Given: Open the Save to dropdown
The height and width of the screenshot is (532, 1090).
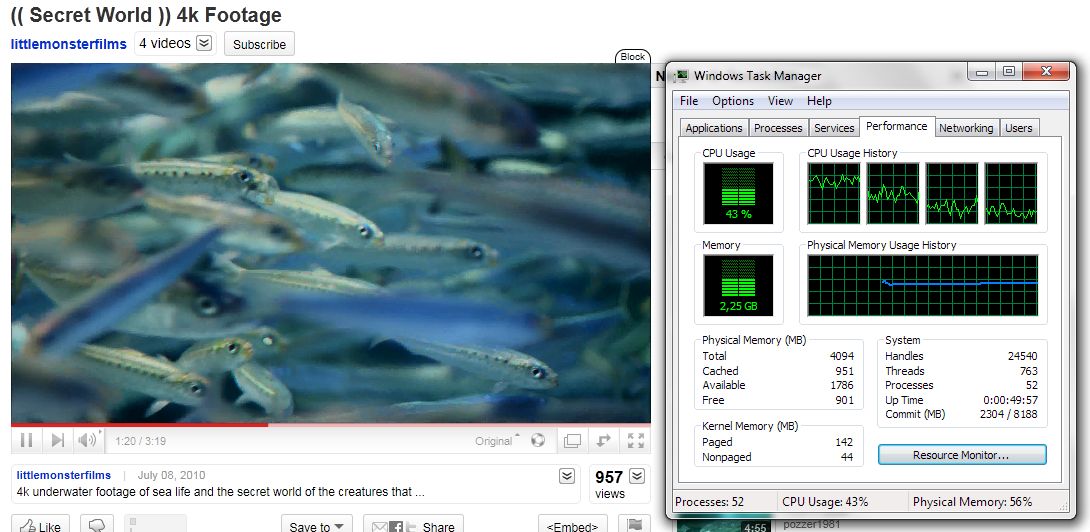Looking at the screenshot, I should click(x=319, y=526).
